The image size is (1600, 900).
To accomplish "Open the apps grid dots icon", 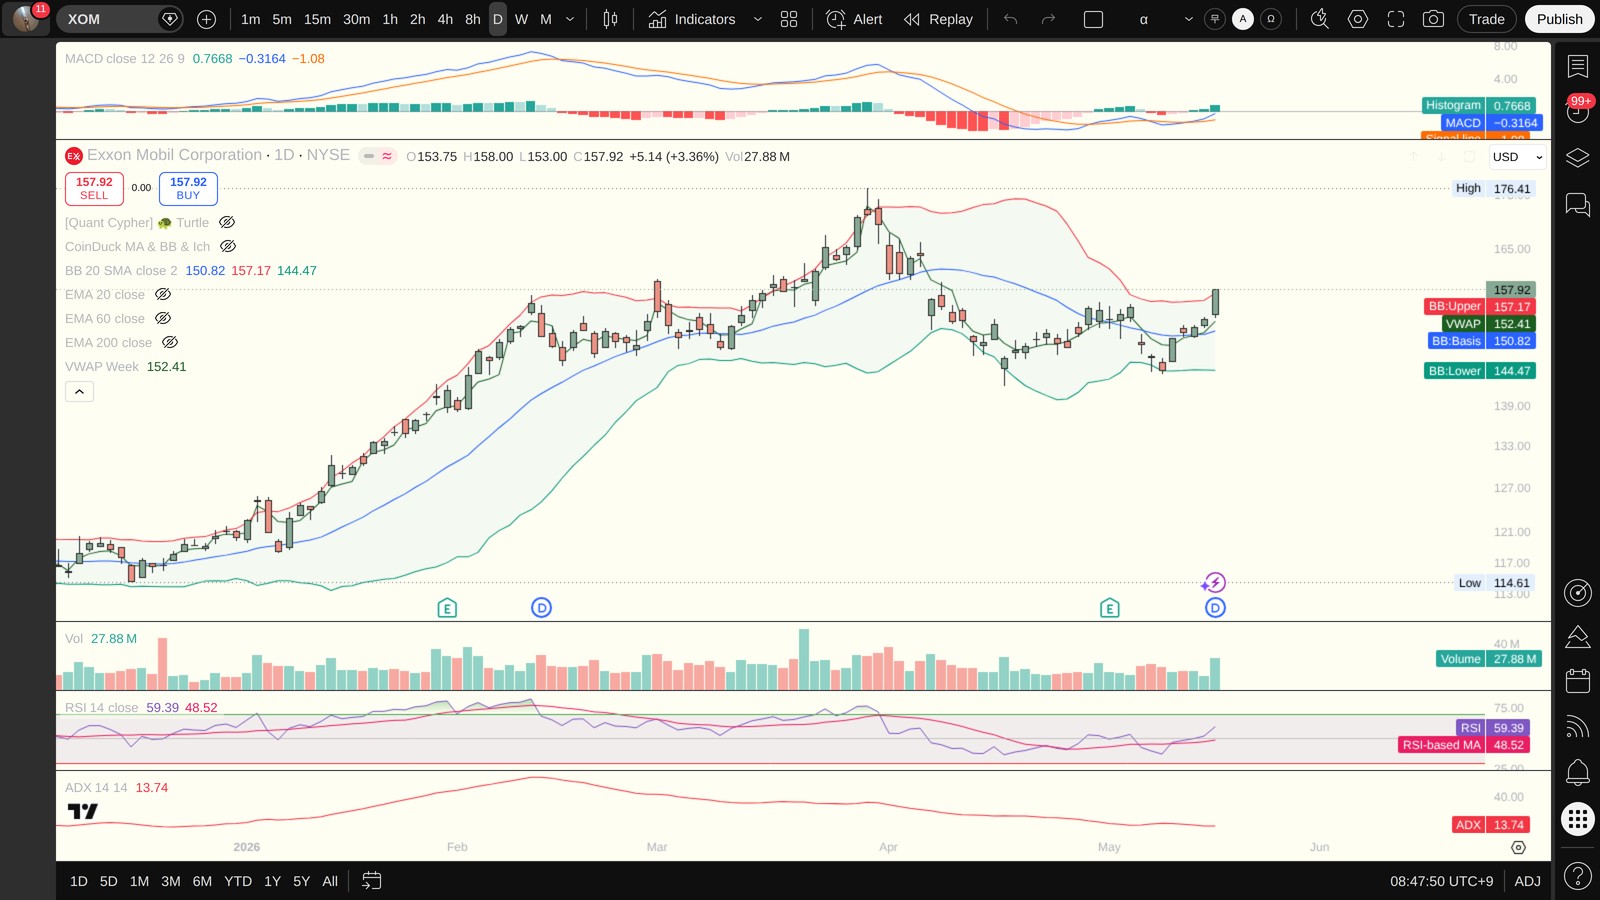I will 1578,819.
